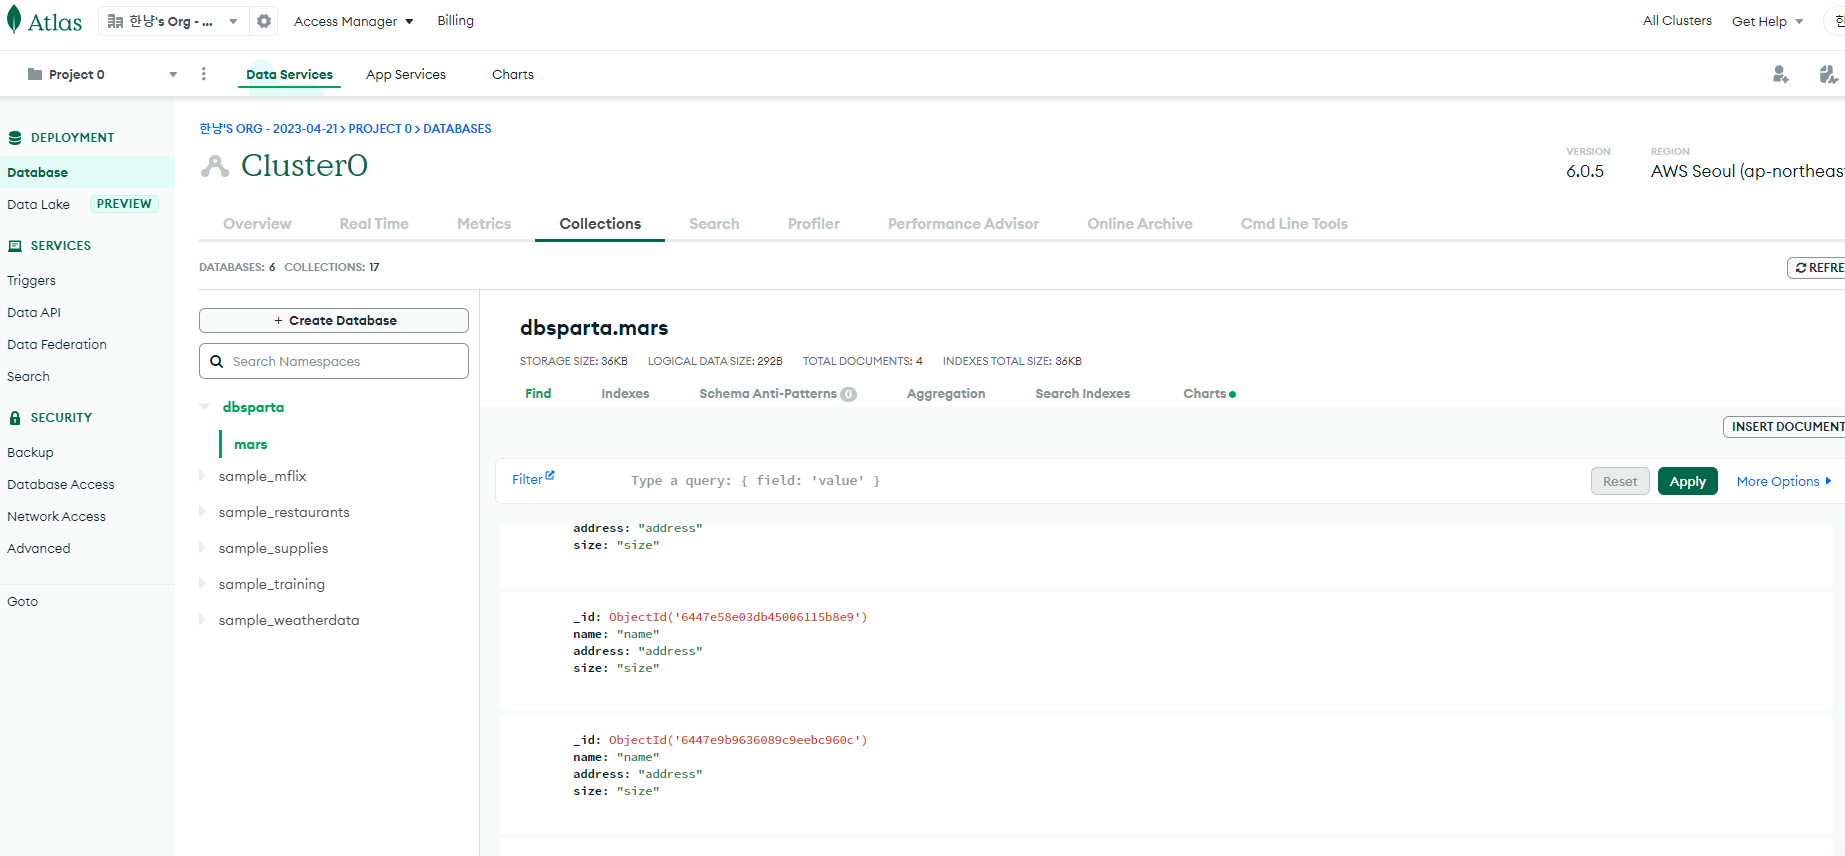The width and height of the screenshot is (1845, 856).
Task: Click the Cluster0 cluster icon
Action: coord(215,166)
